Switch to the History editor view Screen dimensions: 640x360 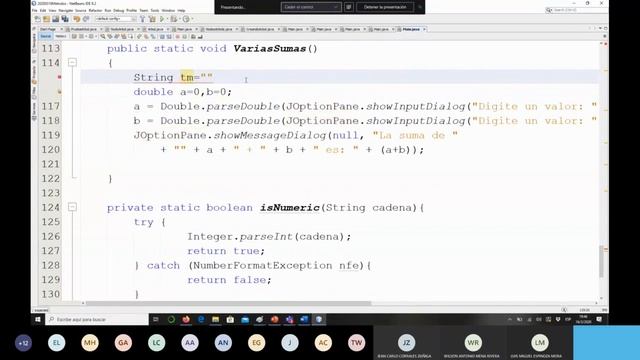click(61, 36)
